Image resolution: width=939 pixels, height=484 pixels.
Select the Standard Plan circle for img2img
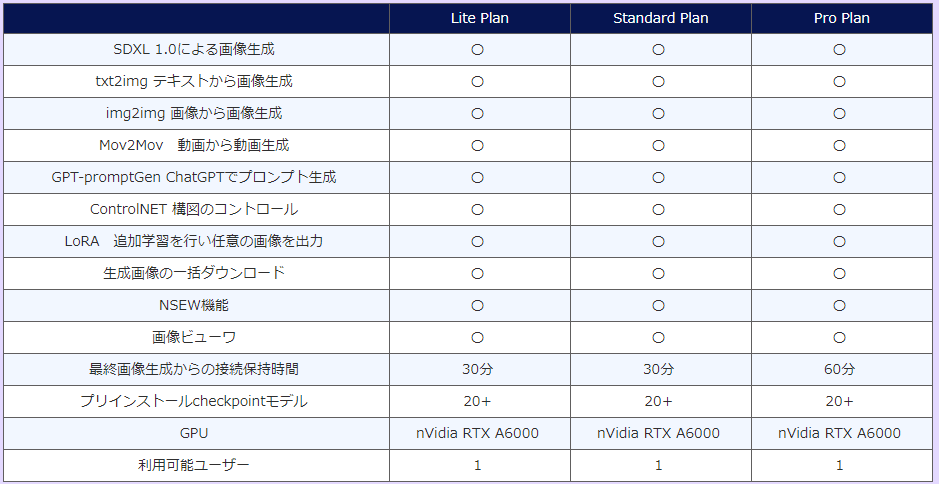[x=658, y=113]
